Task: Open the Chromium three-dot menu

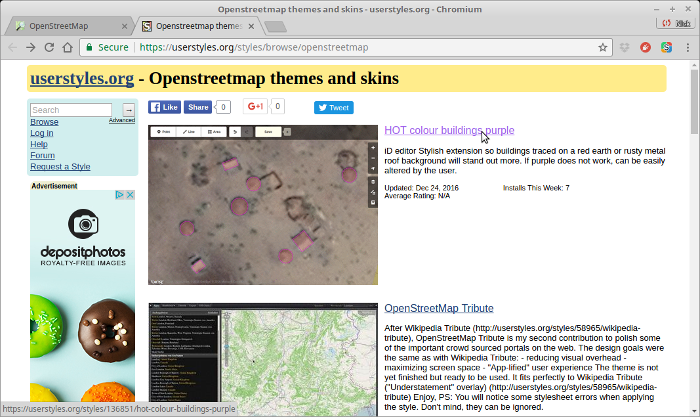Action: coord(688,47)
